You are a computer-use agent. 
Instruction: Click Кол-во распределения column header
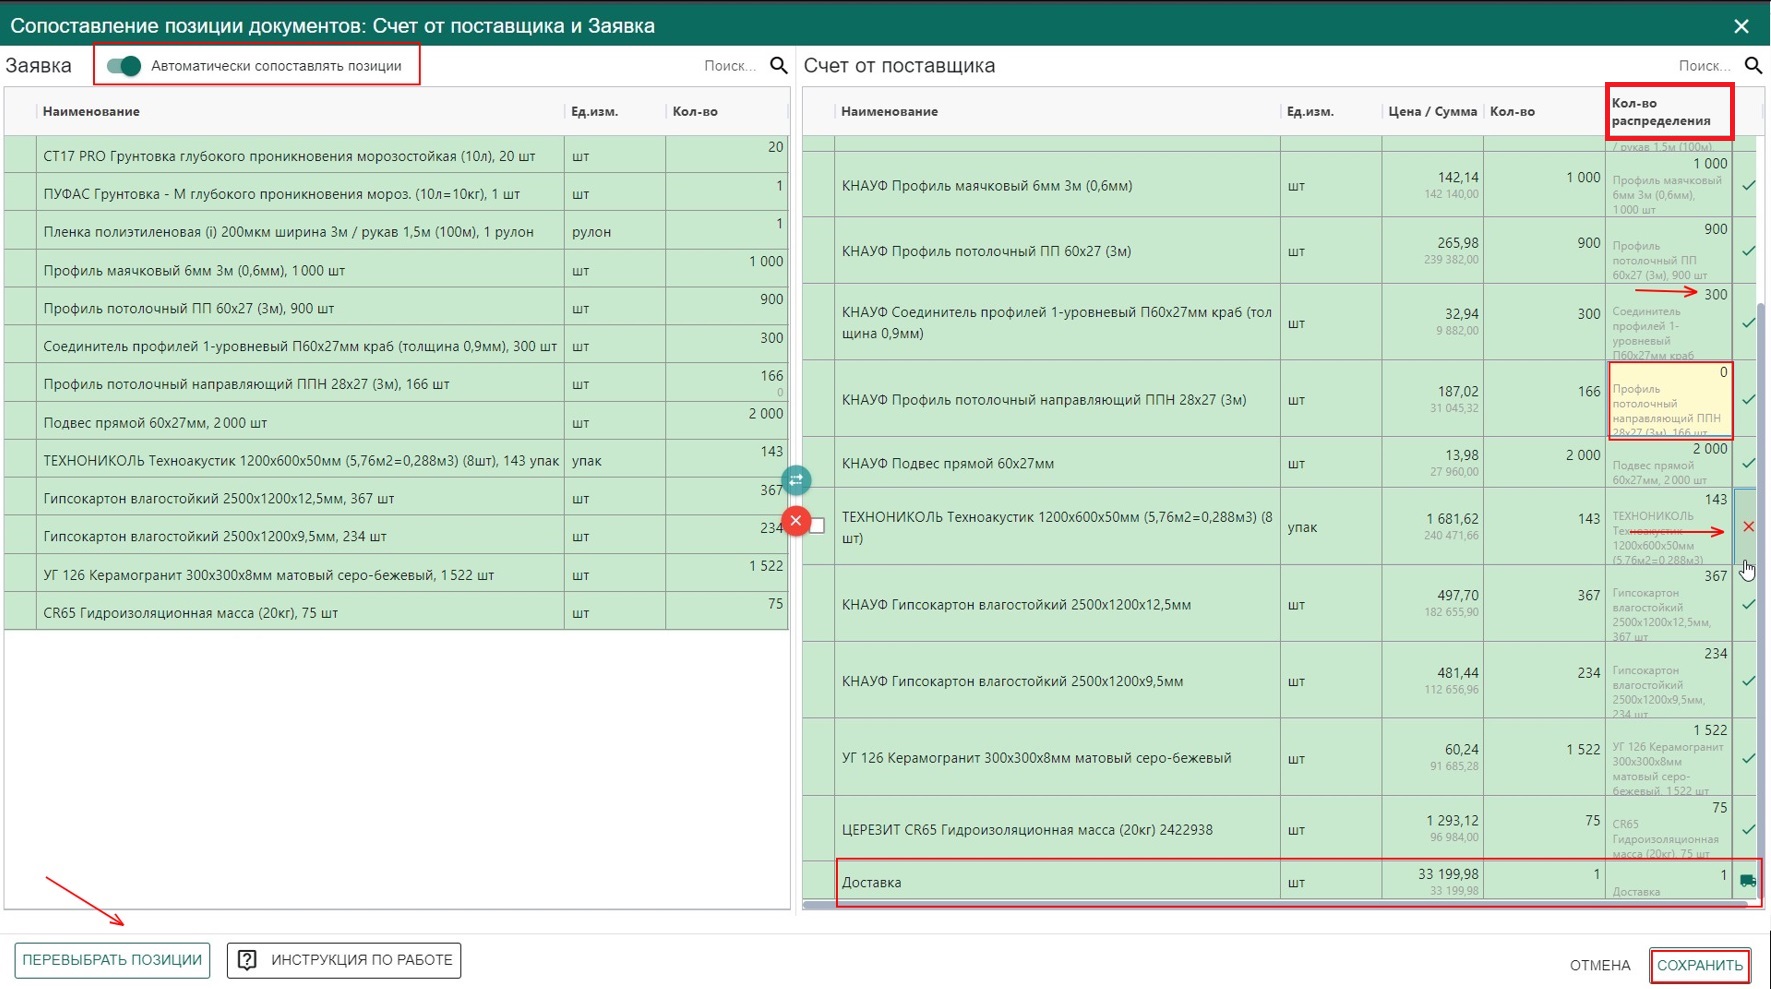1661,112
